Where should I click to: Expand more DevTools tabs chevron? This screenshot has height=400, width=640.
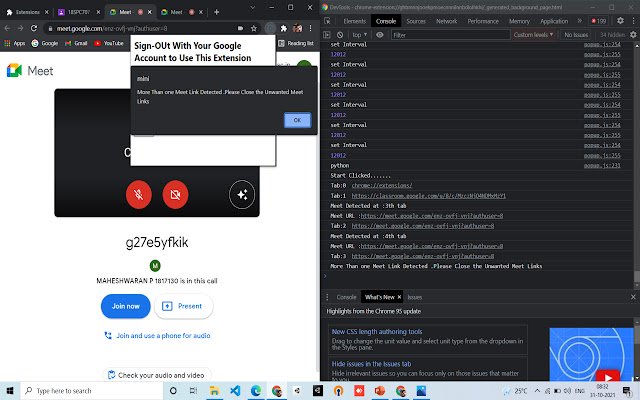(x=580, y=21)
